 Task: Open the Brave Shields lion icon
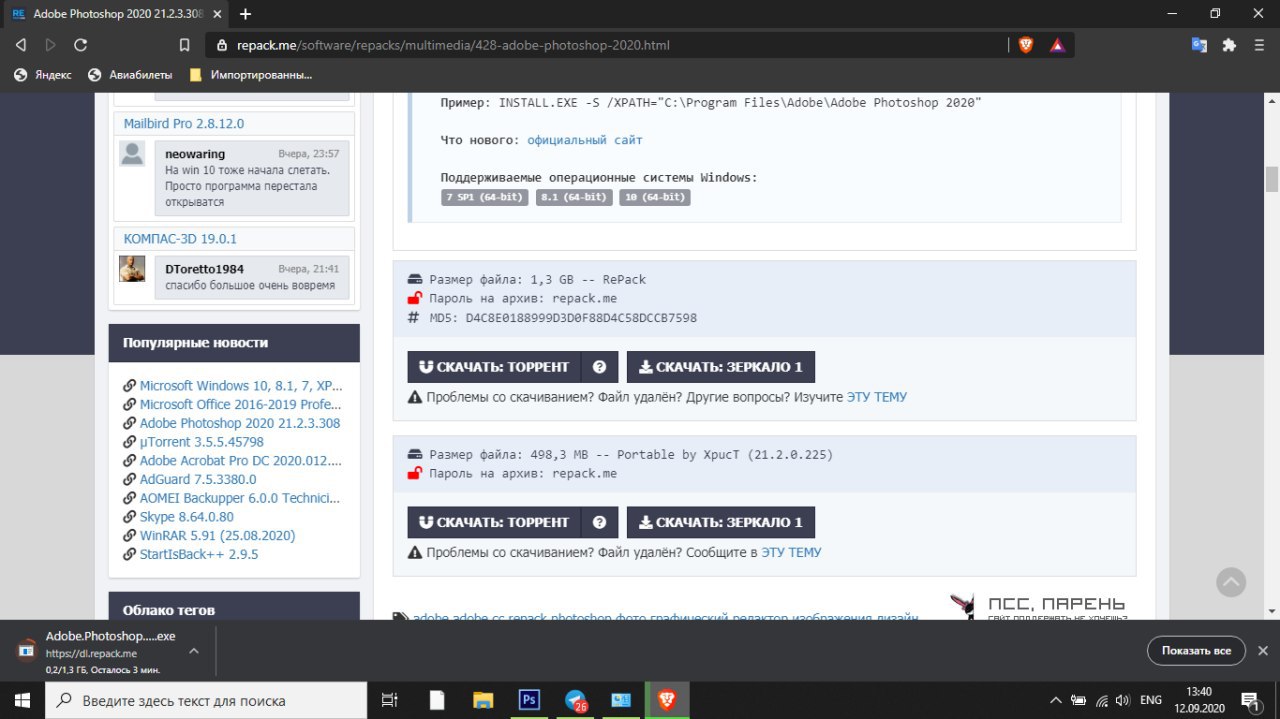point(1025,45)
